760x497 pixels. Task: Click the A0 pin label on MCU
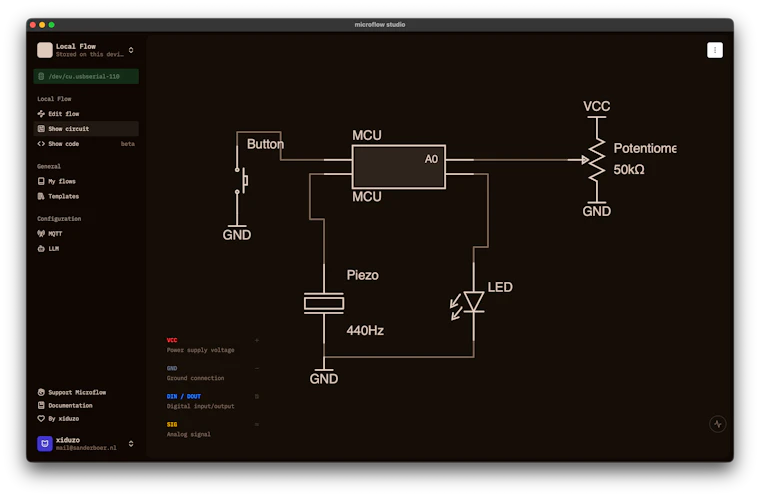click(431, 159)
